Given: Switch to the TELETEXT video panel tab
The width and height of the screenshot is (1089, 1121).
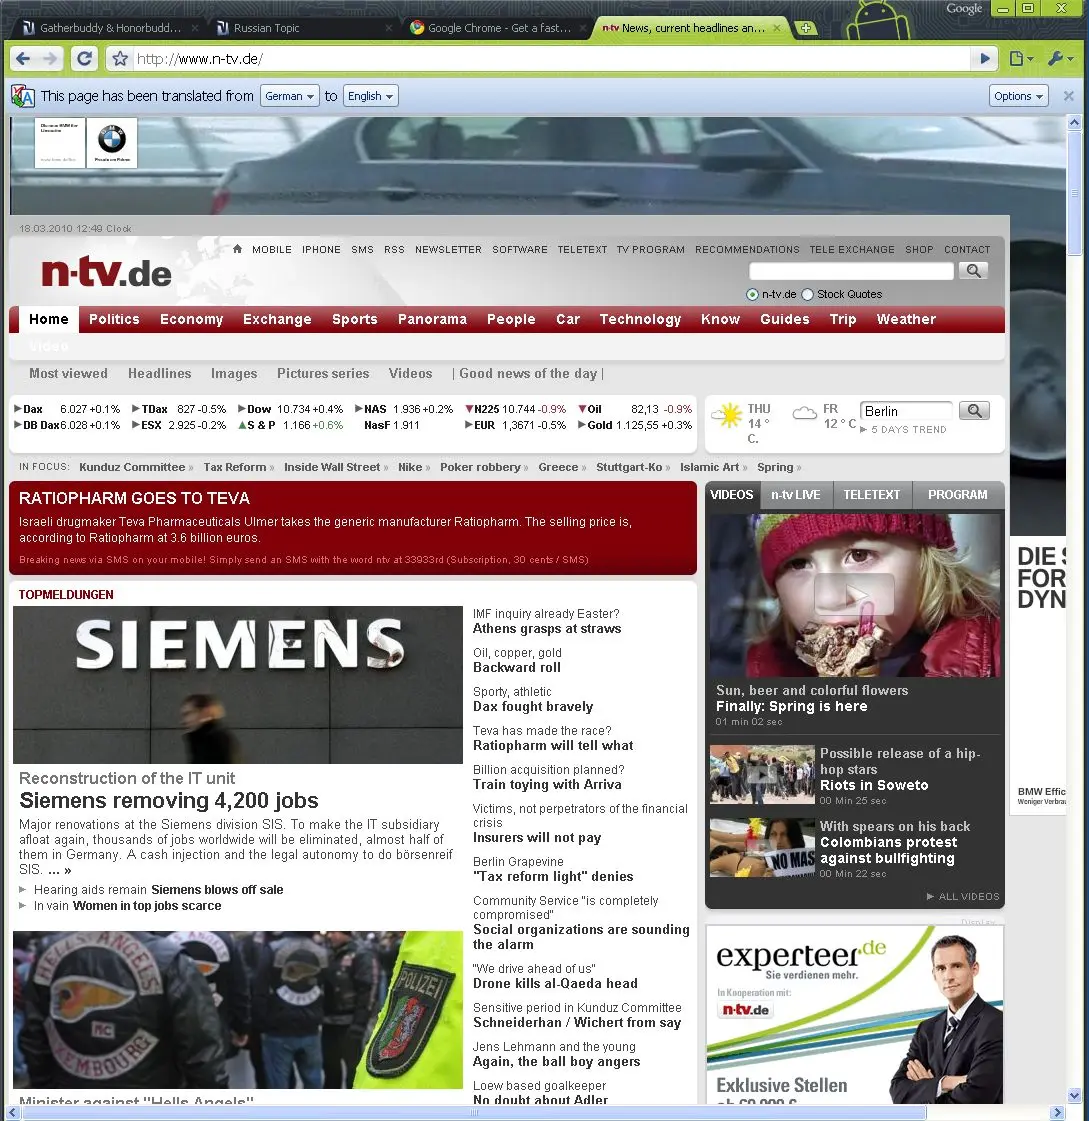Looking at the screenshot, I should coord(872,495).
